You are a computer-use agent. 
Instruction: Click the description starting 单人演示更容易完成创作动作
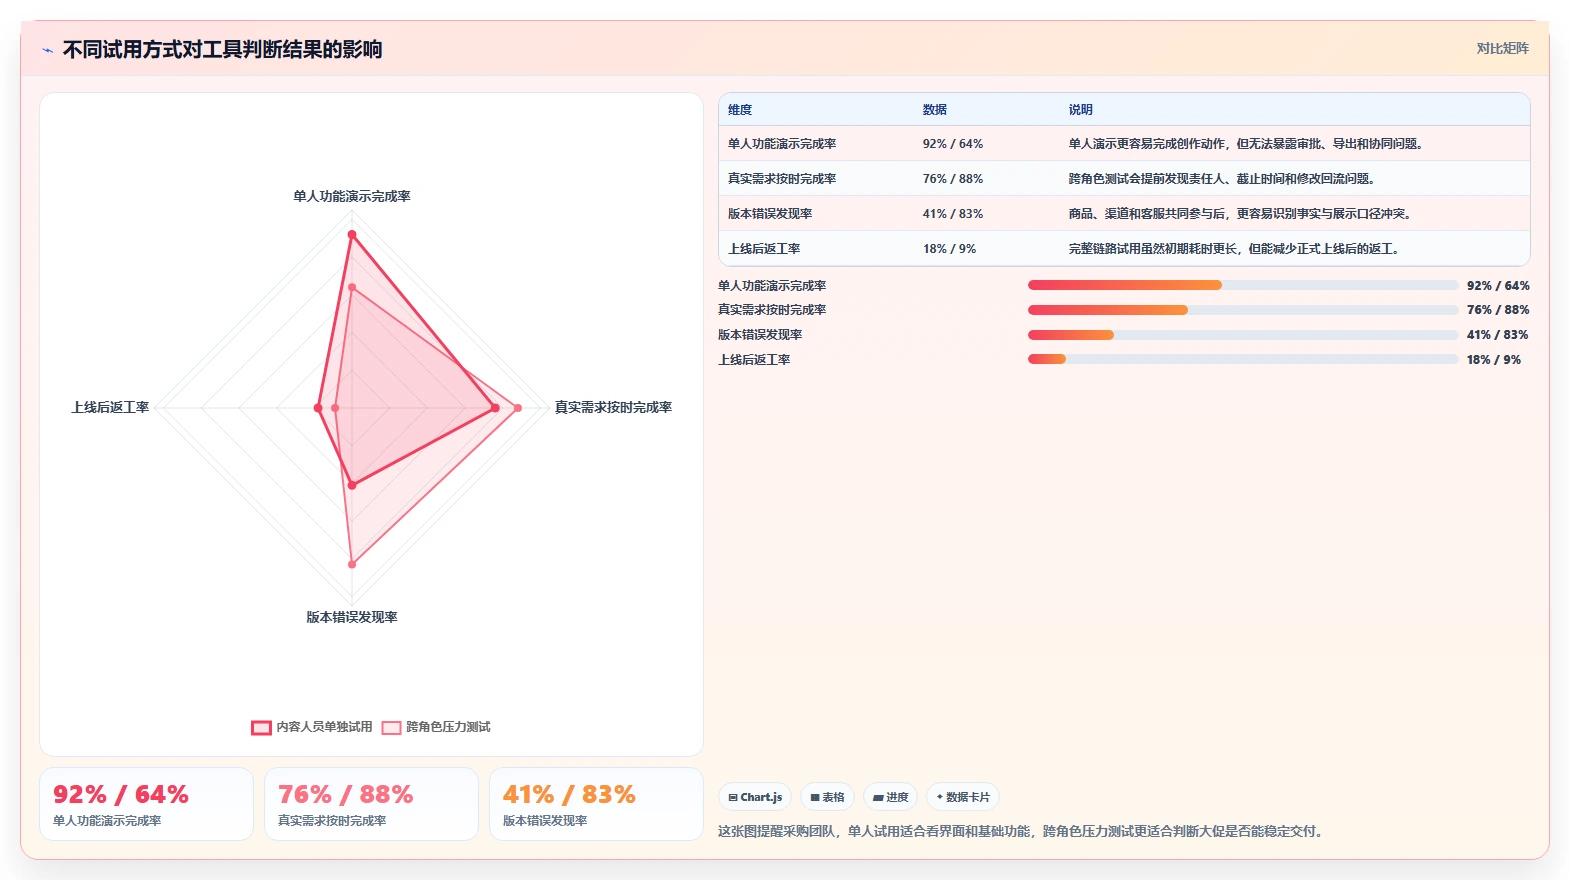tap(1246, 144)
